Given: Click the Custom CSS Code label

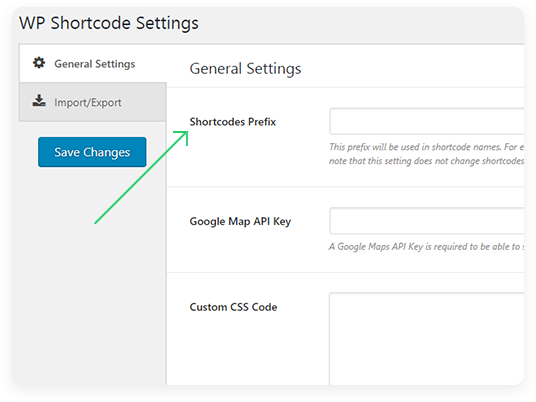Looking at the screenshot, I should pyautogui.click(x=233, y=307).
